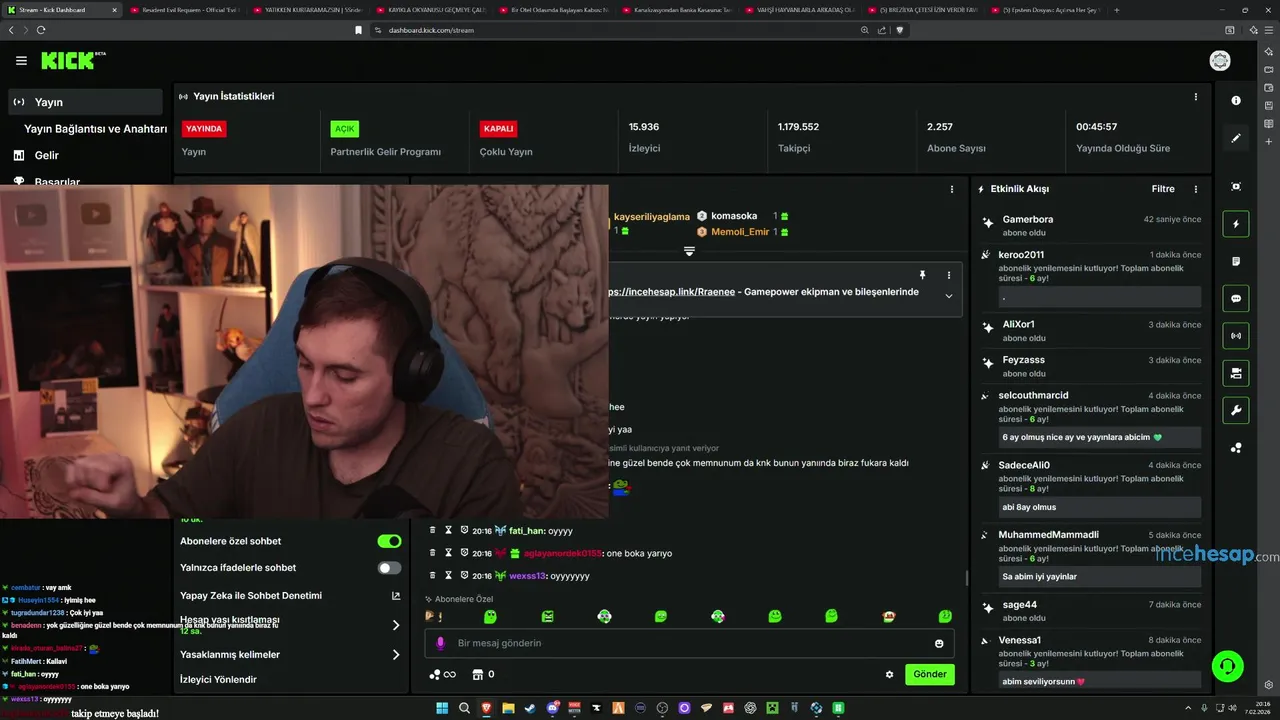Open the Minecraft icon in taskbar
This screenshot has height=720, width=1280.
coord(772,708)
